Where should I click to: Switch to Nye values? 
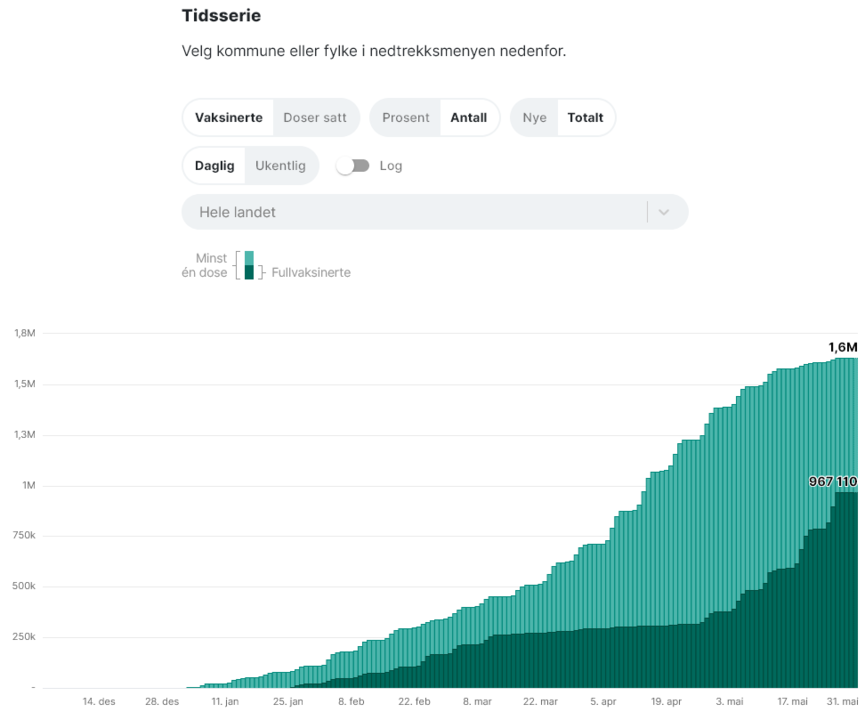tap(534, 118)
